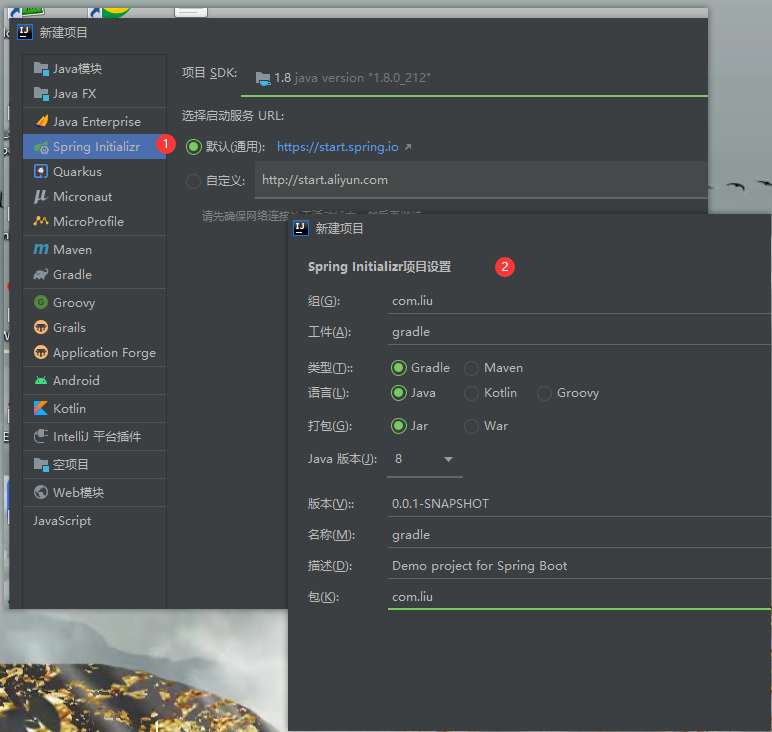Click the 工件(A) artifact field

click(x=579, y=332)
